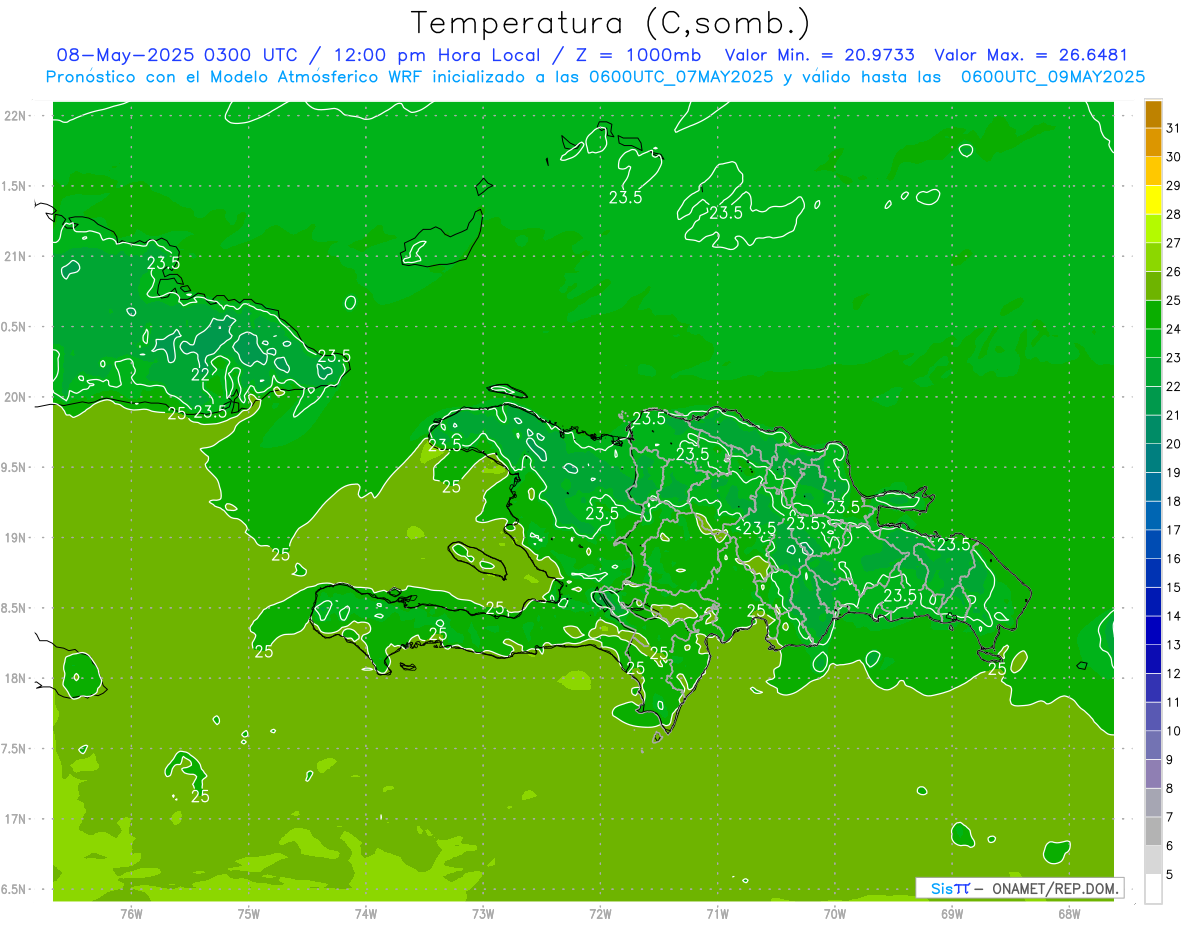Click the legend value 5
1200x927 pixels.
pos(1170,874)
